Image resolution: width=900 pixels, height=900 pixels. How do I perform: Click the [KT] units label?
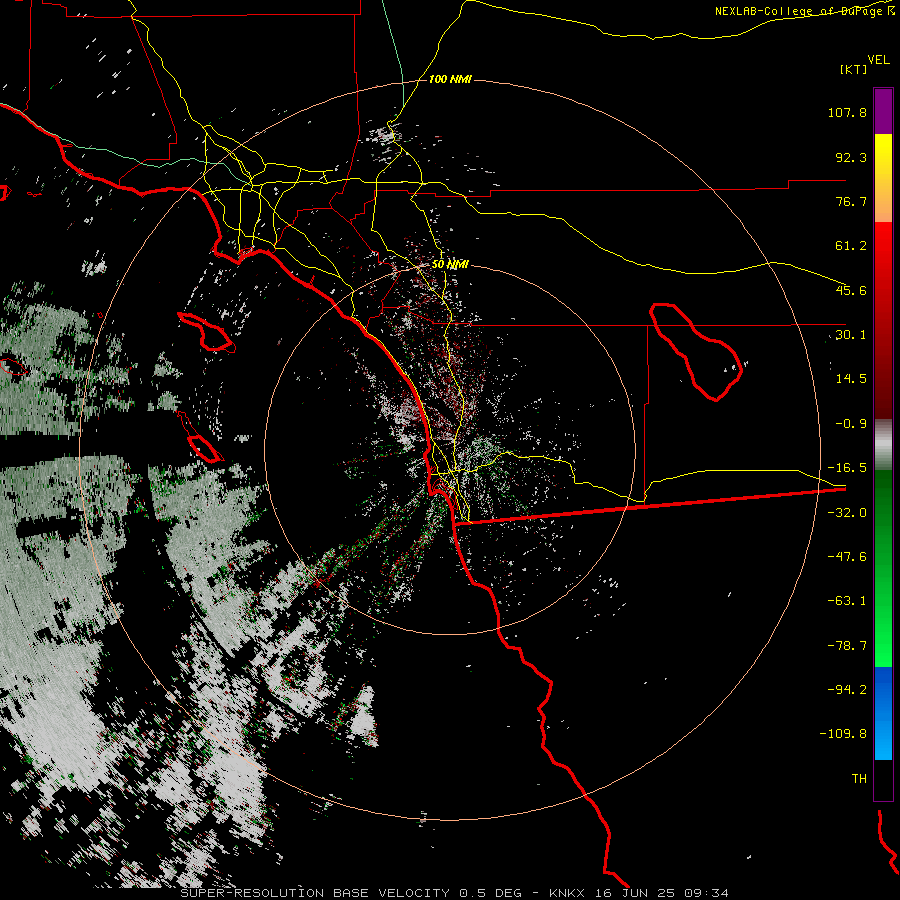(854, 69)
